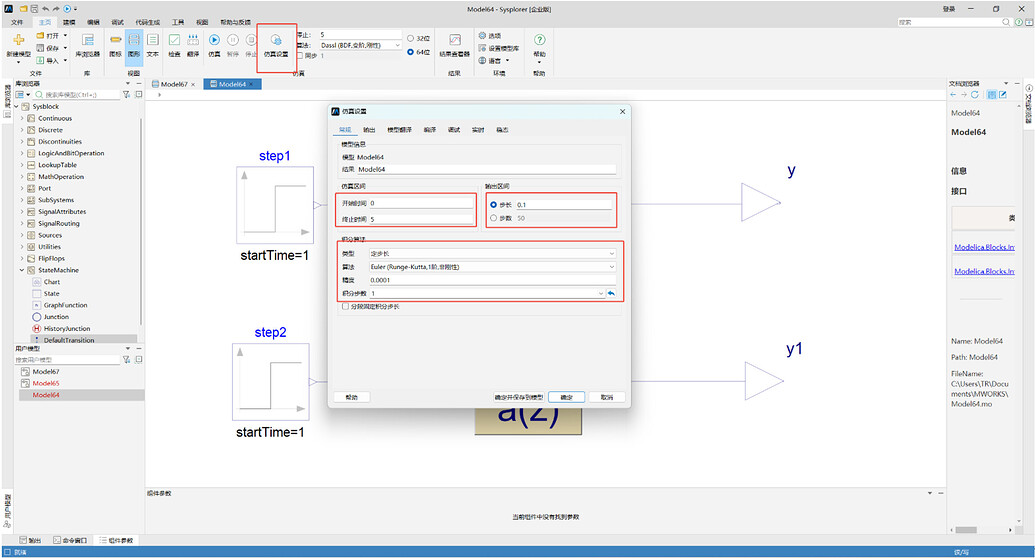Screen dimensions: 1035x558
Task: Open the 库浏览器 library browser icon
Action: click(87, 45)
